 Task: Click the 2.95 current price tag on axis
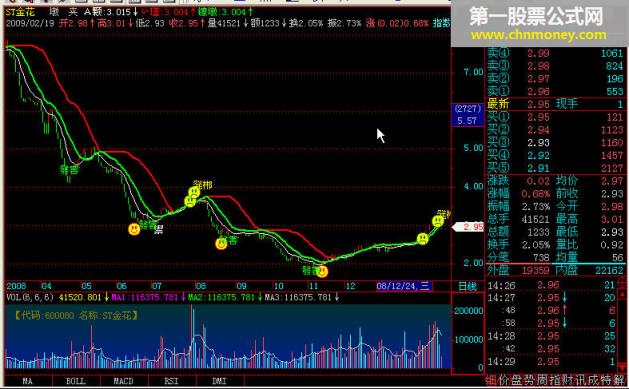(468, 227)
